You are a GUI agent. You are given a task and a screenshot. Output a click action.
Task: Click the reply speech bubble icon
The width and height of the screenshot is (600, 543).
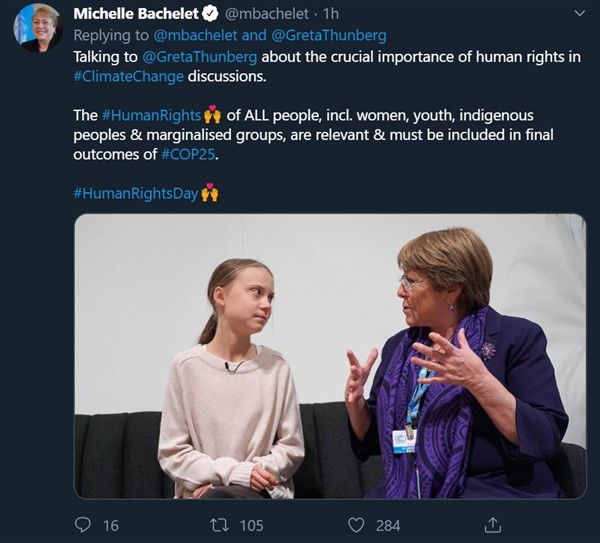tap(83, 524)
